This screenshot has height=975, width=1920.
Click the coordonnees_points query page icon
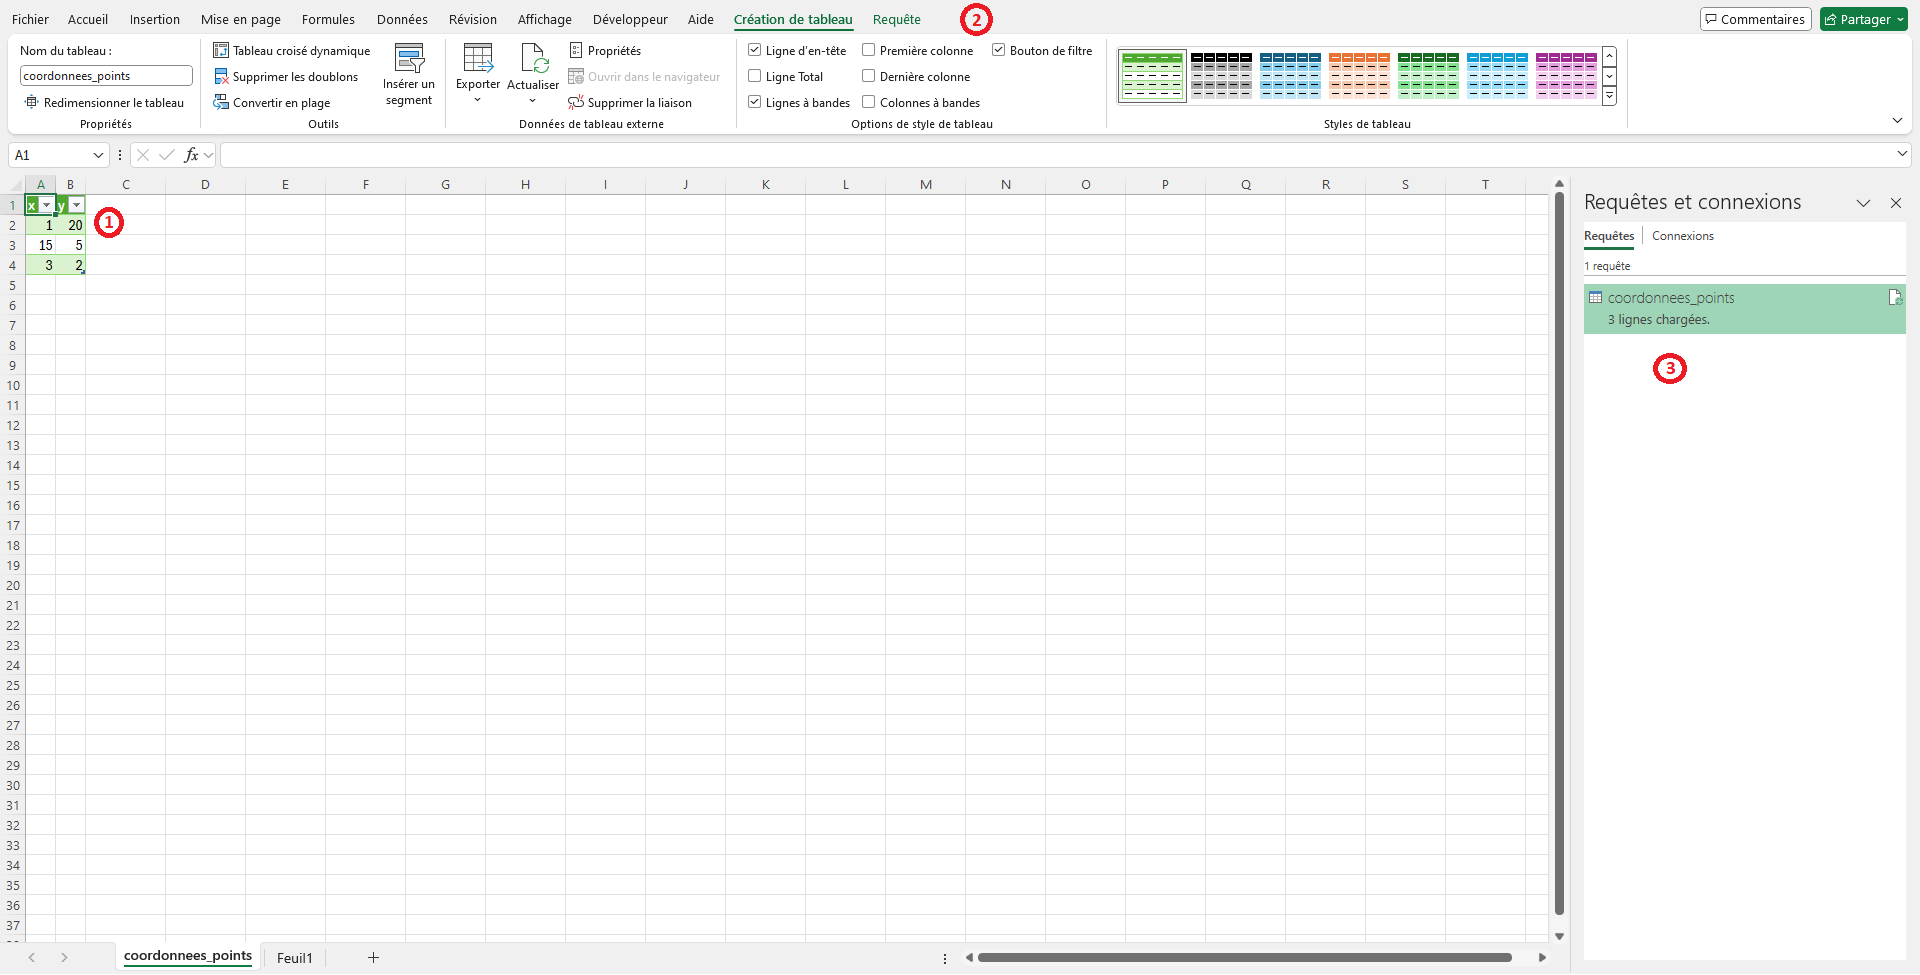click(x=1894, y=297)
